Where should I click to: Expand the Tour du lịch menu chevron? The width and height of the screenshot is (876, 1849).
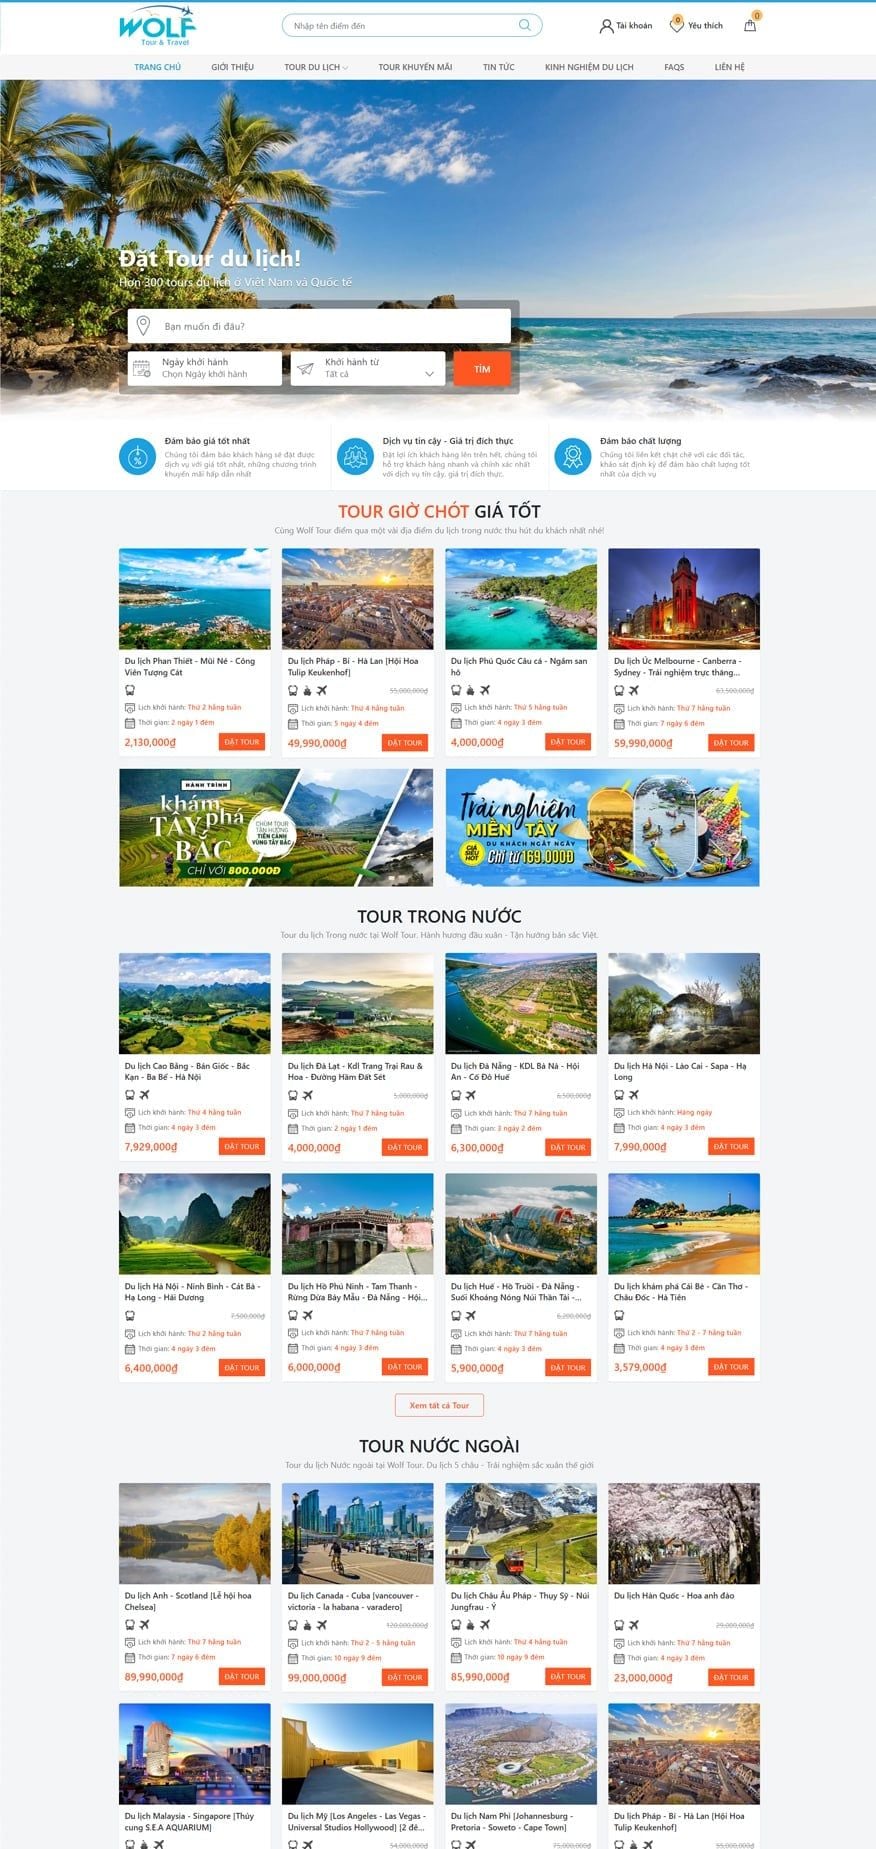point(346,68)
